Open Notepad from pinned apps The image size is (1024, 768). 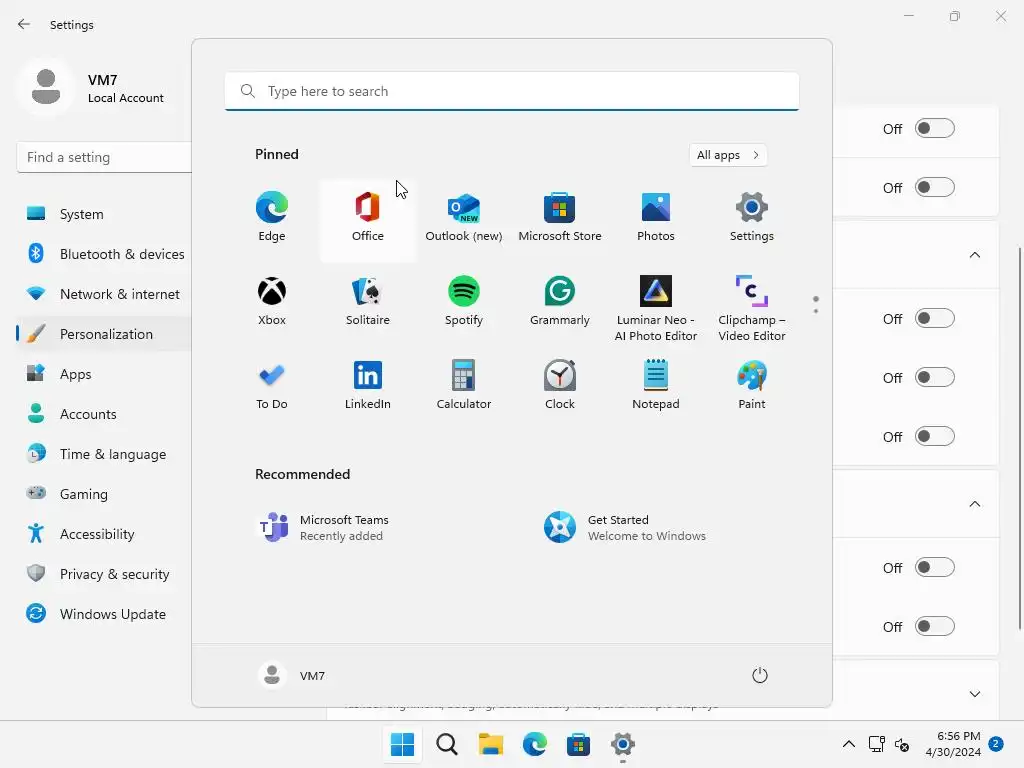tap(656, 385)
